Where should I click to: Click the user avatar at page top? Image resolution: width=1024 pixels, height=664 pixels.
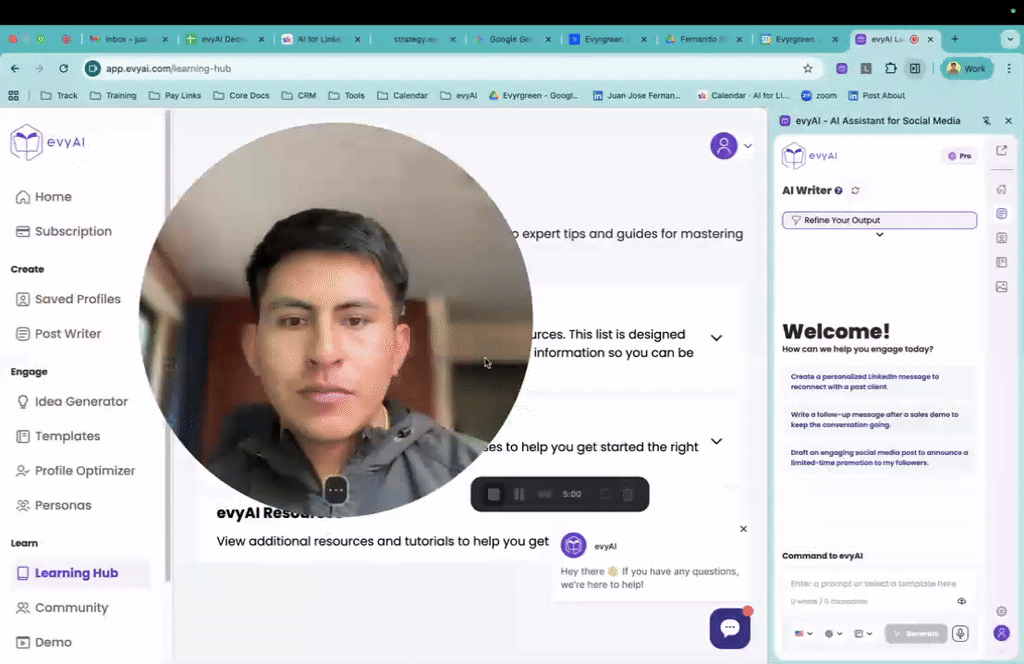pyautogui.click(x=724, y=146)
